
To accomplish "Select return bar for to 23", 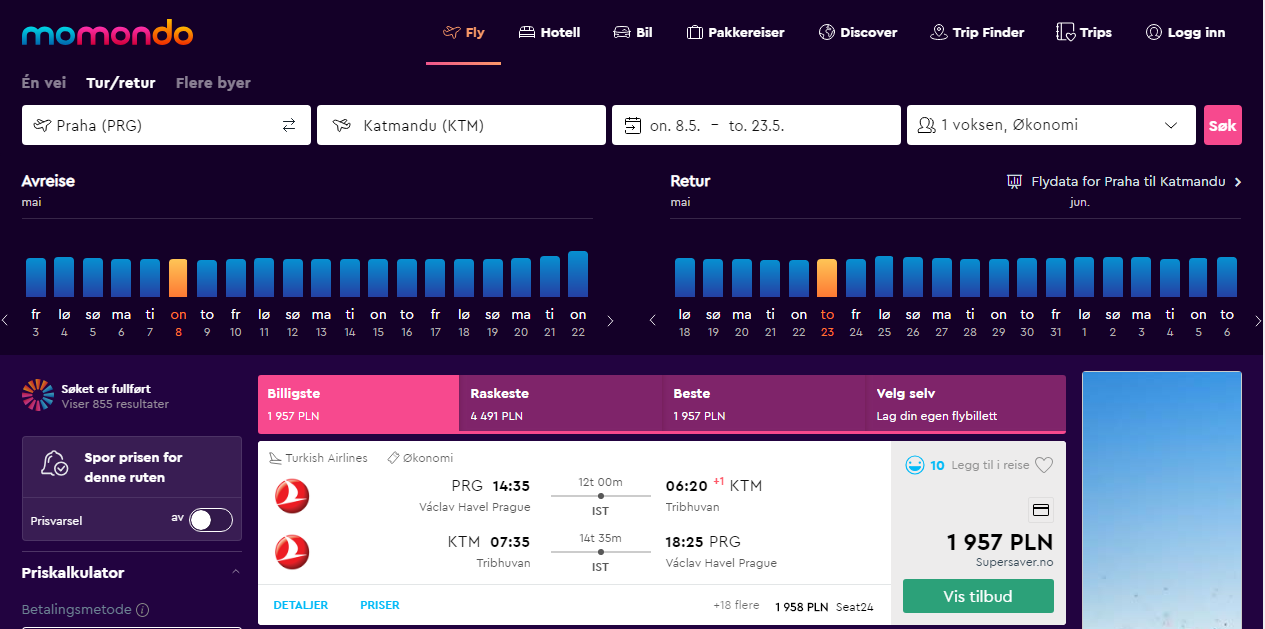I will pos(827,278).
